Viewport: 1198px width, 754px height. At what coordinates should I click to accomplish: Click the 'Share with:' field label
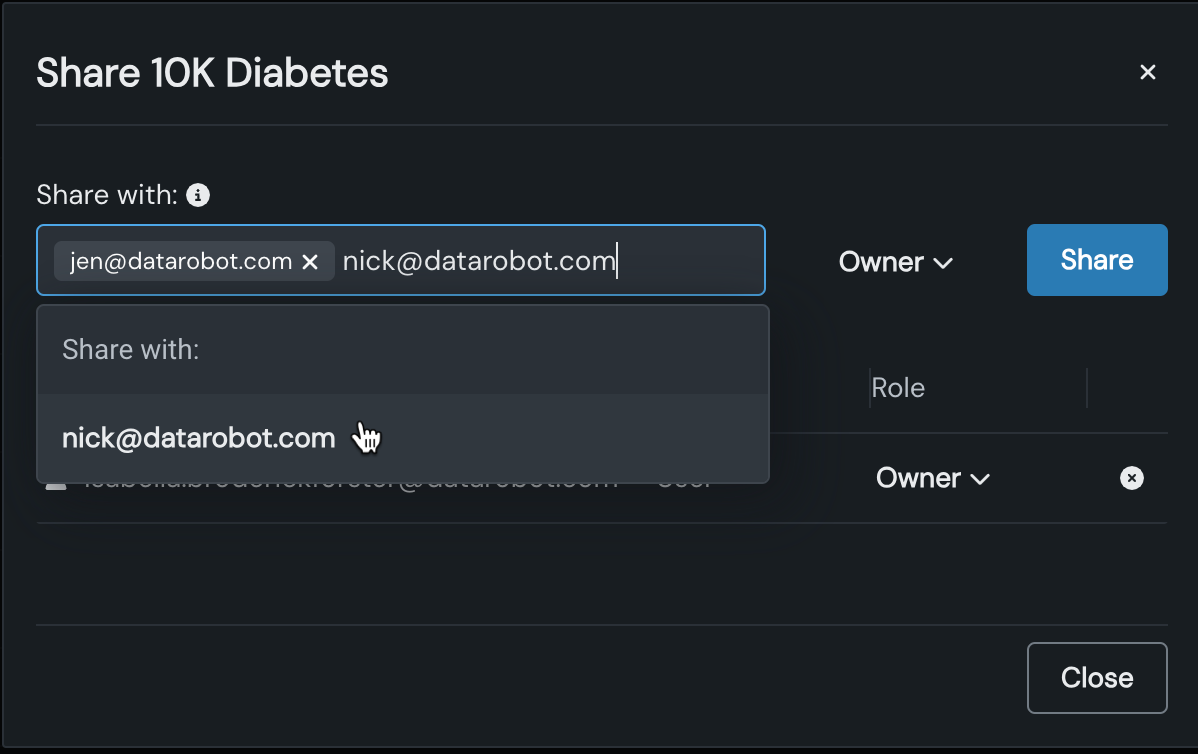point(106,195)
